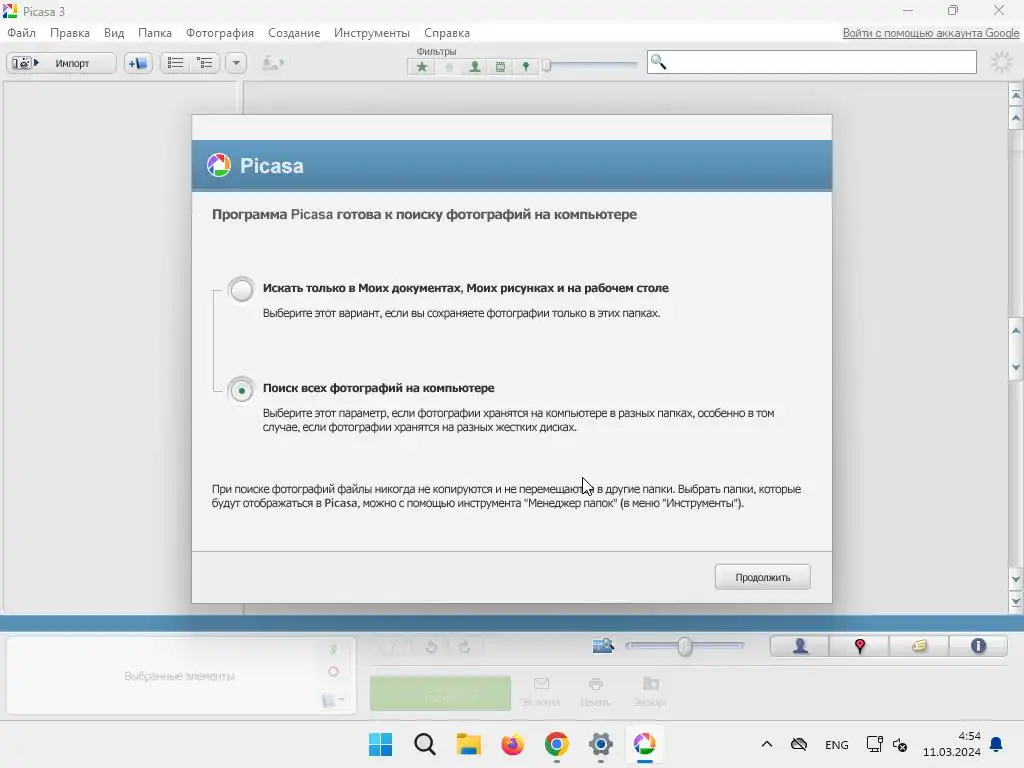Open Windows taskbar search
Image resolution: width=1024 pixels, height=768 pixels.
(424, 744)
